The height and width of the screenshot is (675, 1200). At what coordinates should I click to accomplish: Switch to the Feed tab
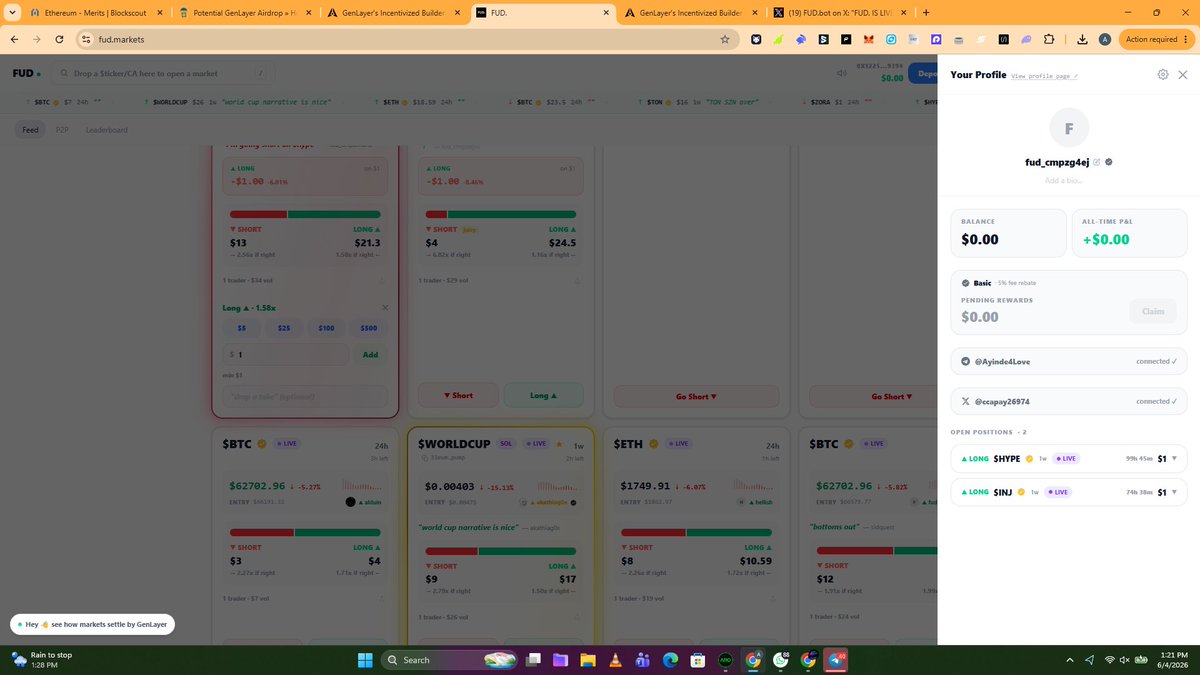pyautogui.click(x=30, y=130)
